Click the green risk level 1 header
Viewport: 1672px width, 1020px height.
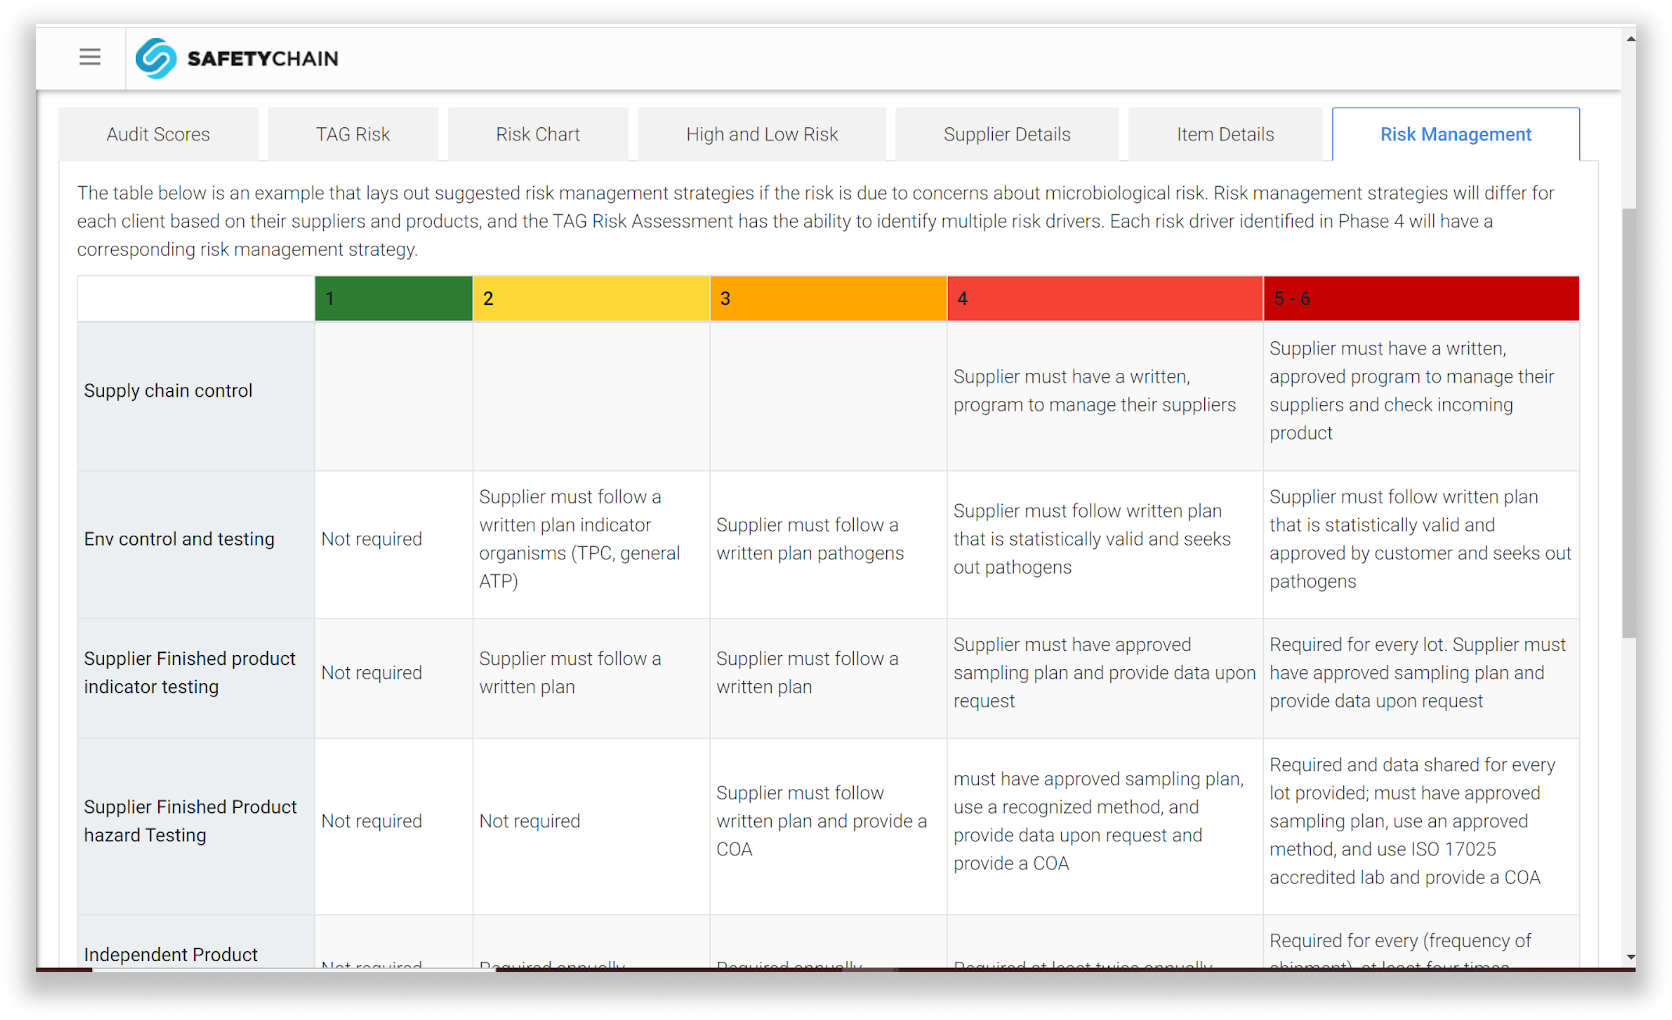[x=393, y=298]
